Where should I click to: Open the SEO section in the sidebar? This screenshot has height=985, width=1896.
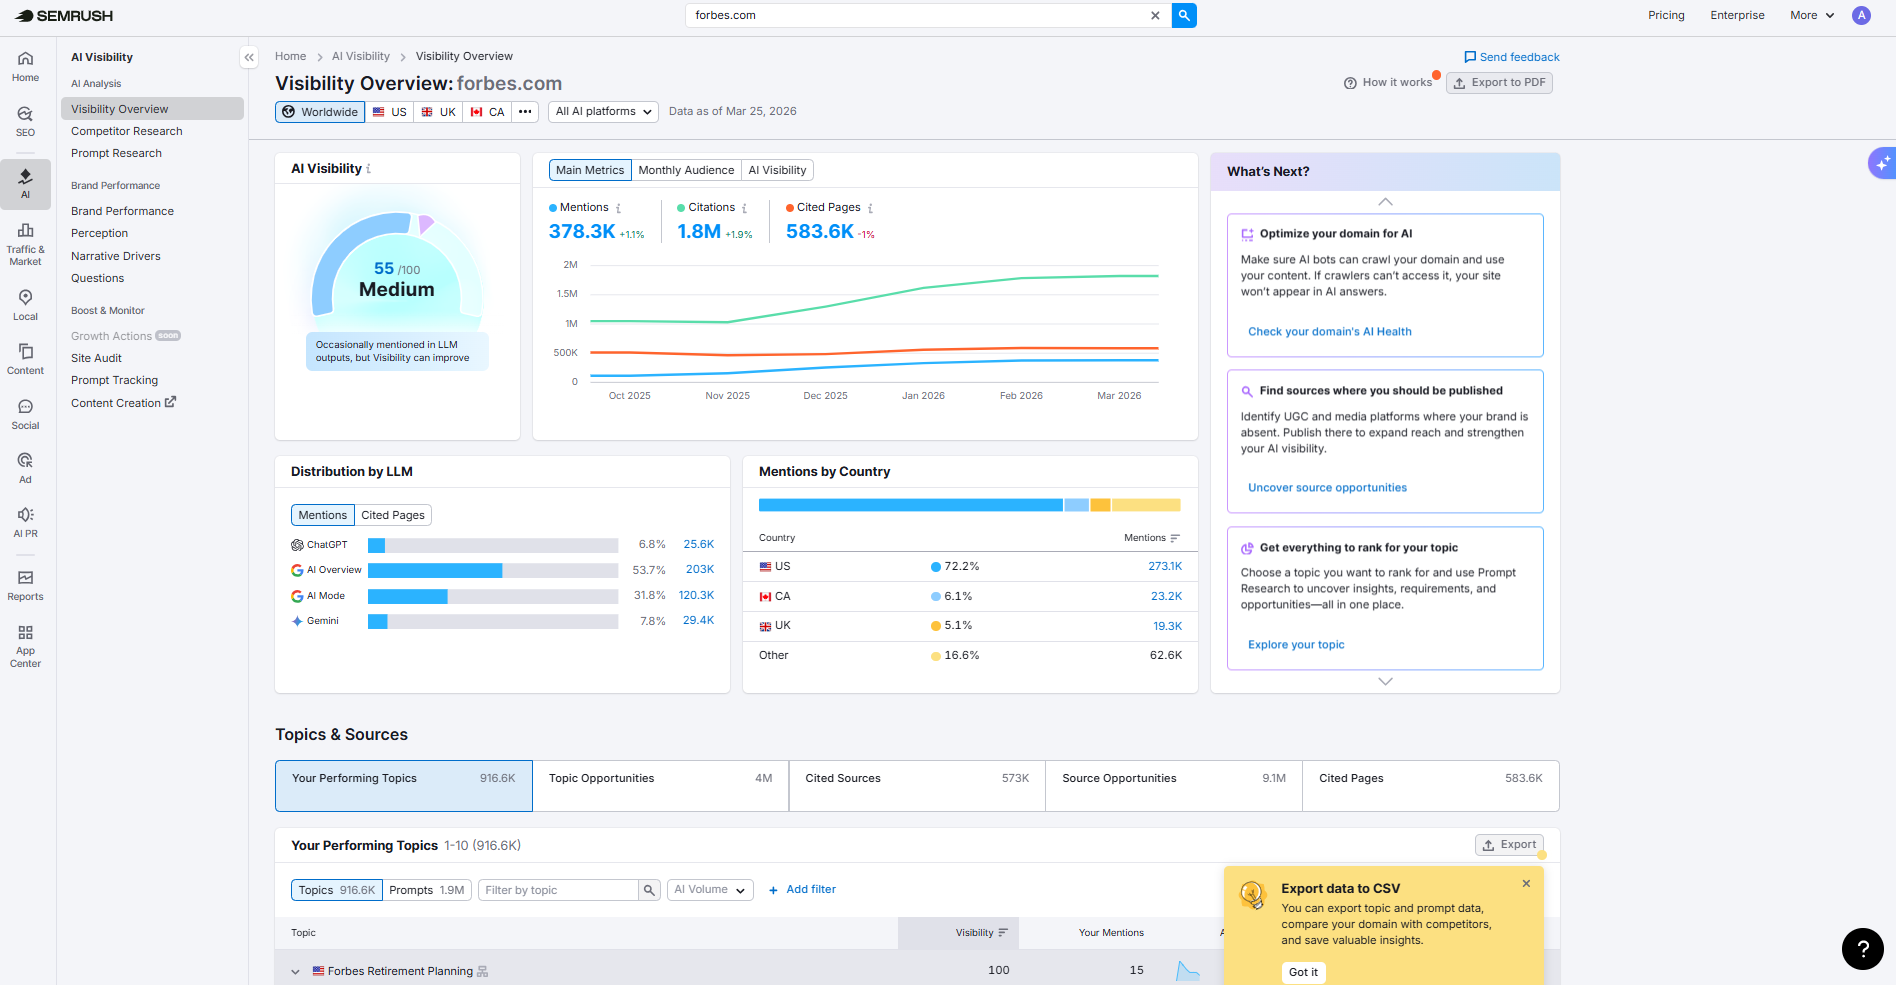25,119
